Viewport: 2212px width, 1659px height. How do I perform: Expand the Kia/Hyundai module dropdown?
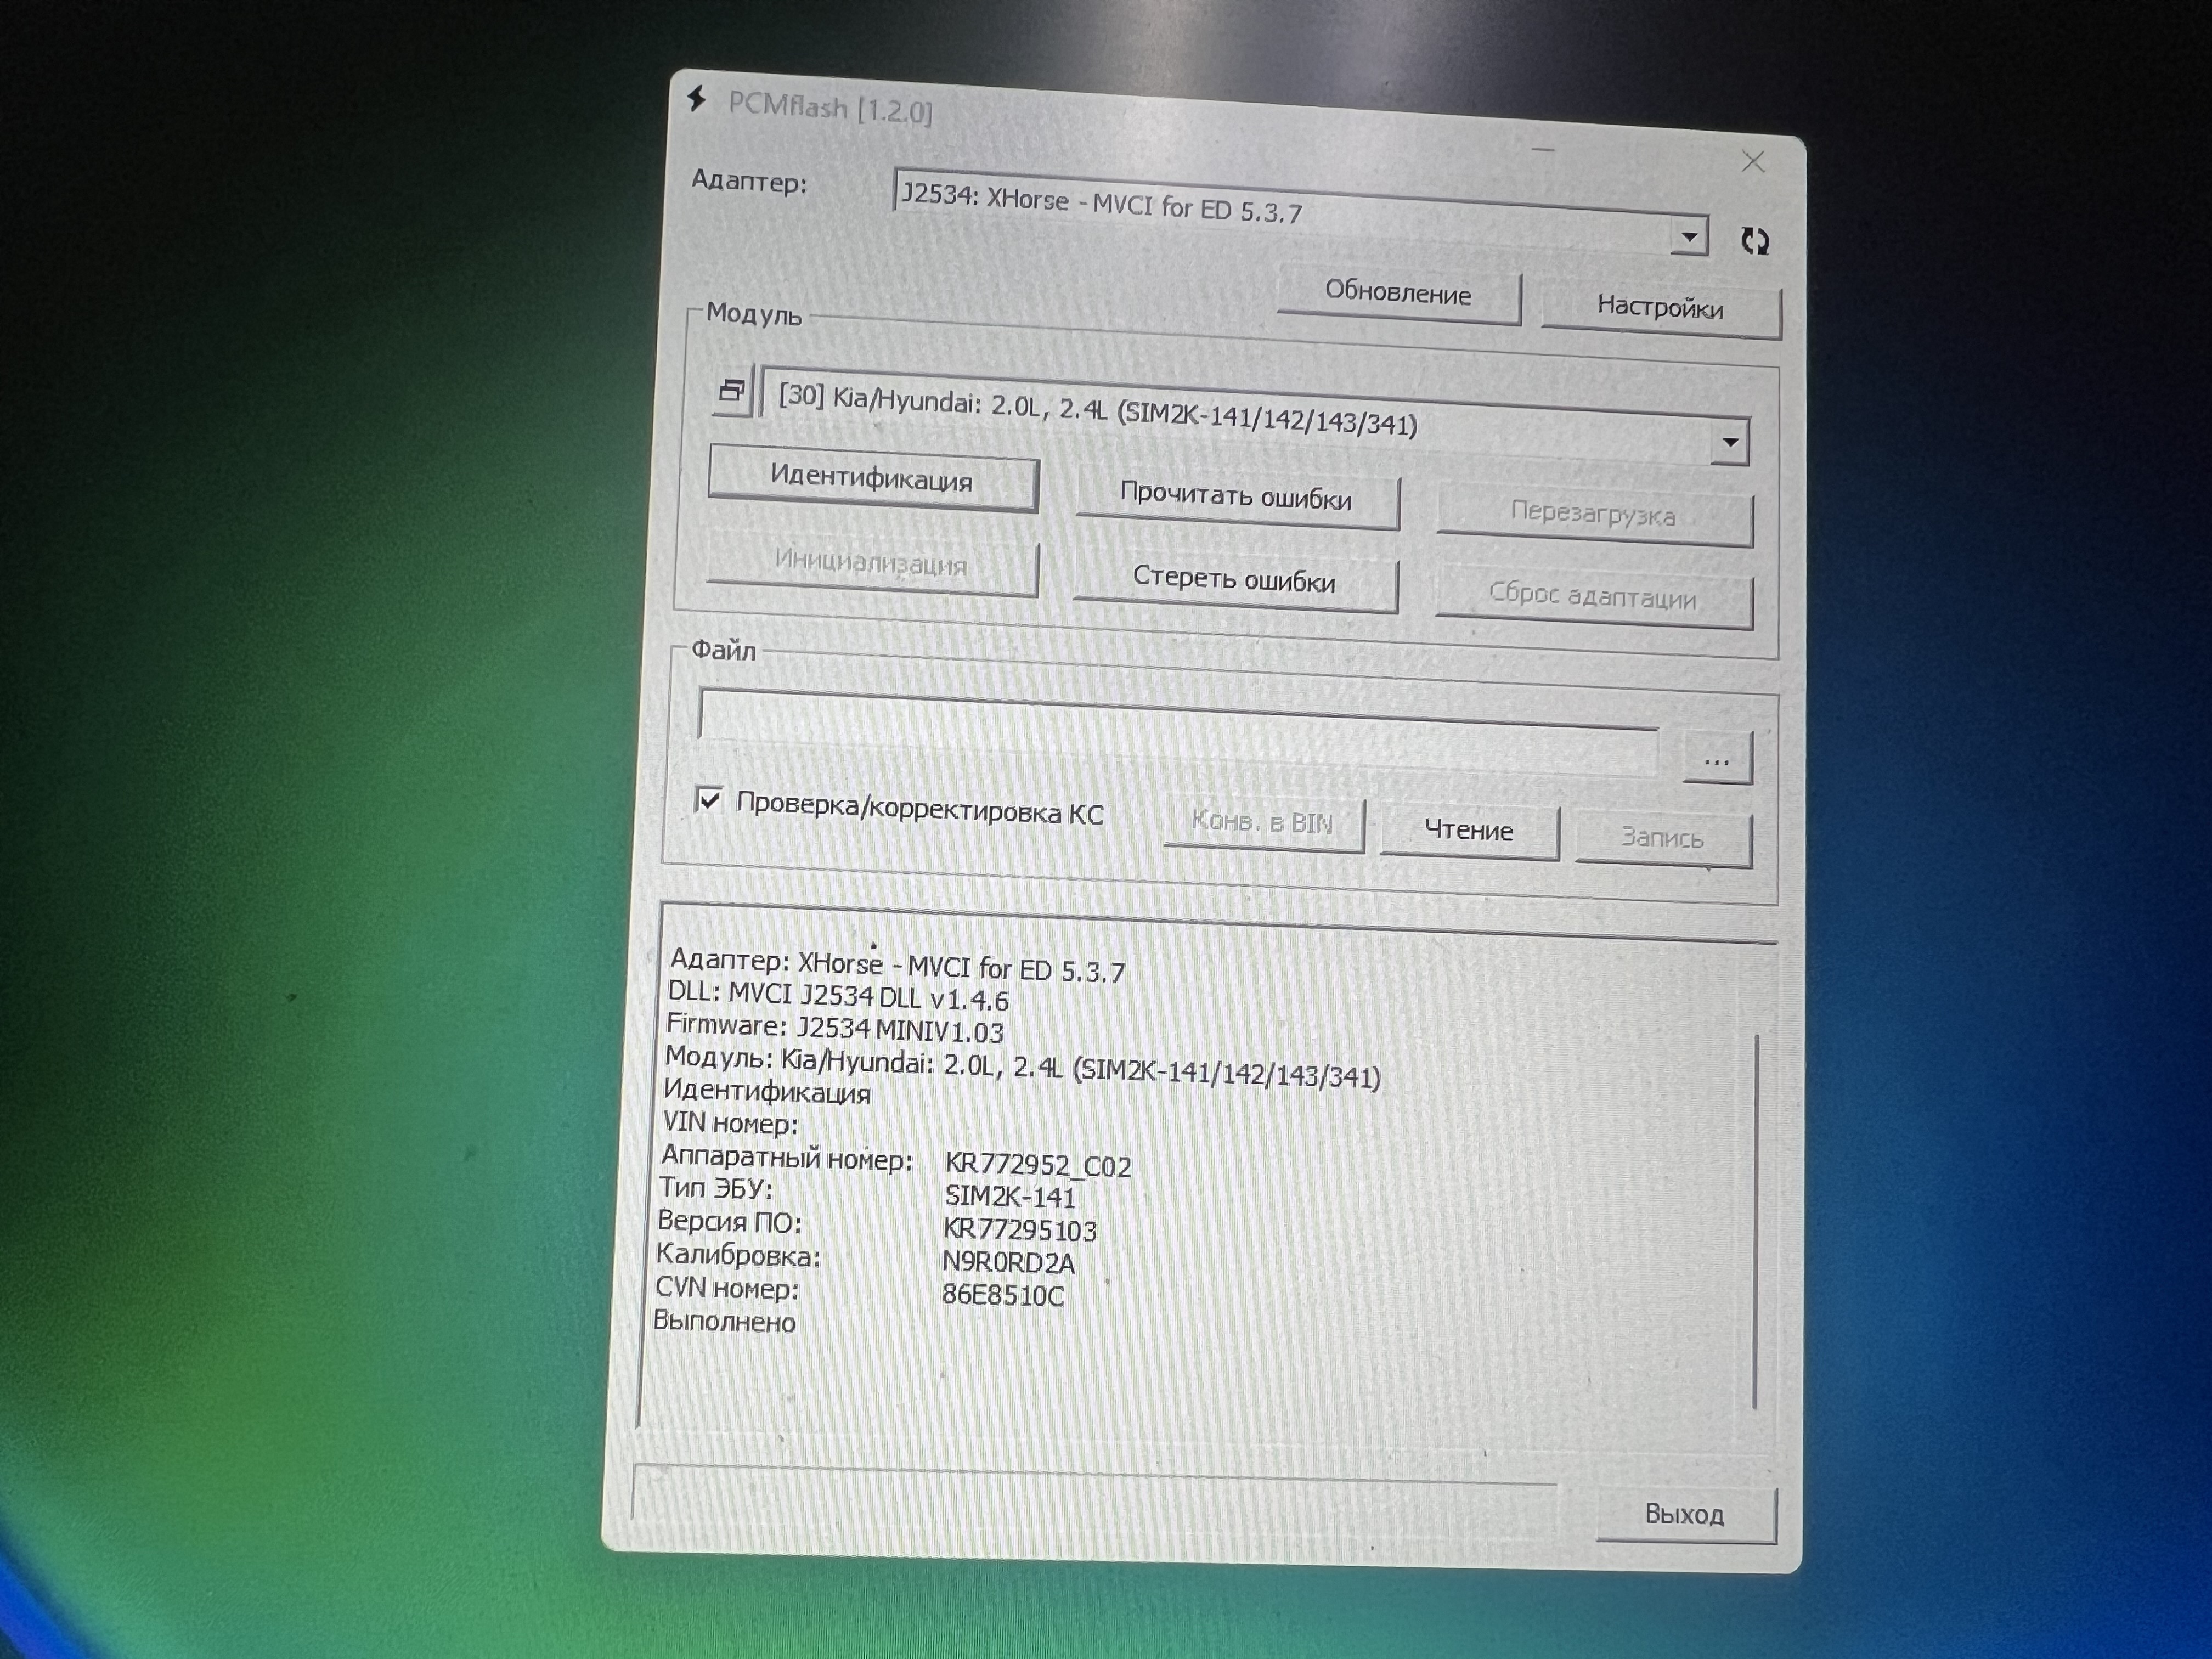pos(1730,442)
